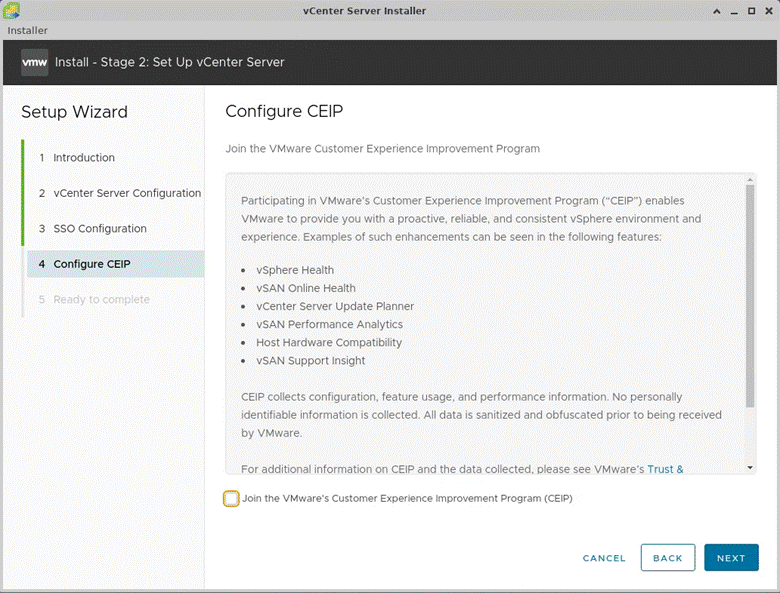780x593 pixels.
Task: Click the scroll down arrow in CEIP text box
Action: point(750,468)
